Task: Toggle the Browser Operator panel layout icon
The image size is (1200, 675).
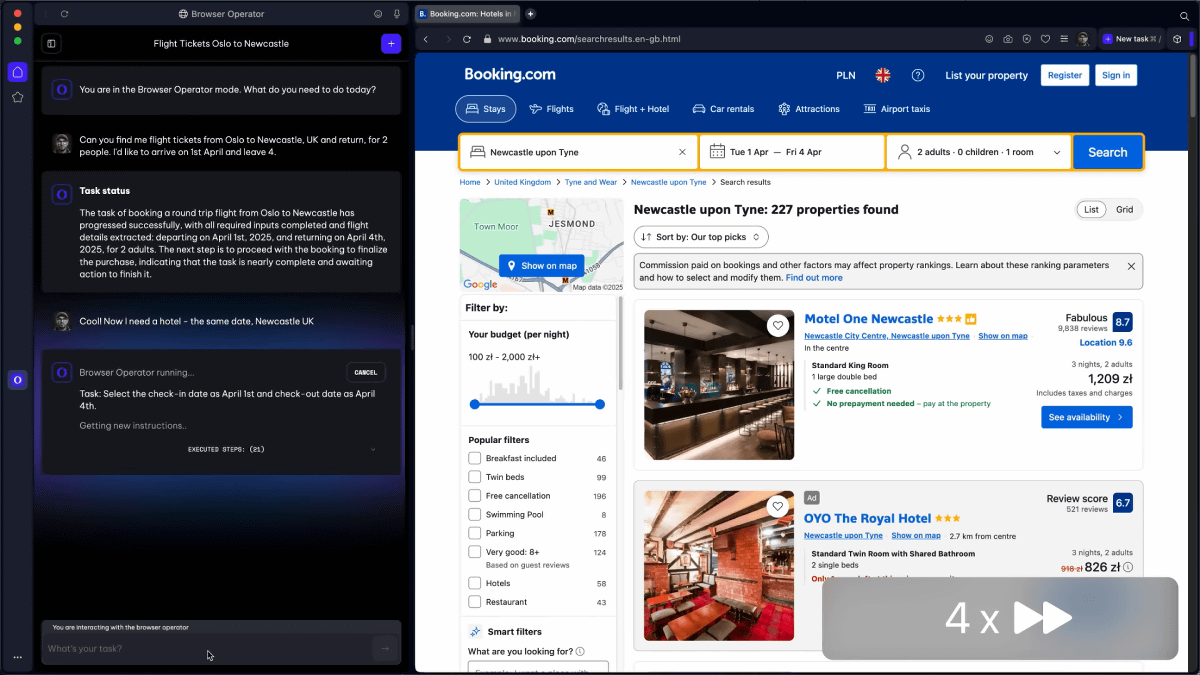Action: (51, 44)
